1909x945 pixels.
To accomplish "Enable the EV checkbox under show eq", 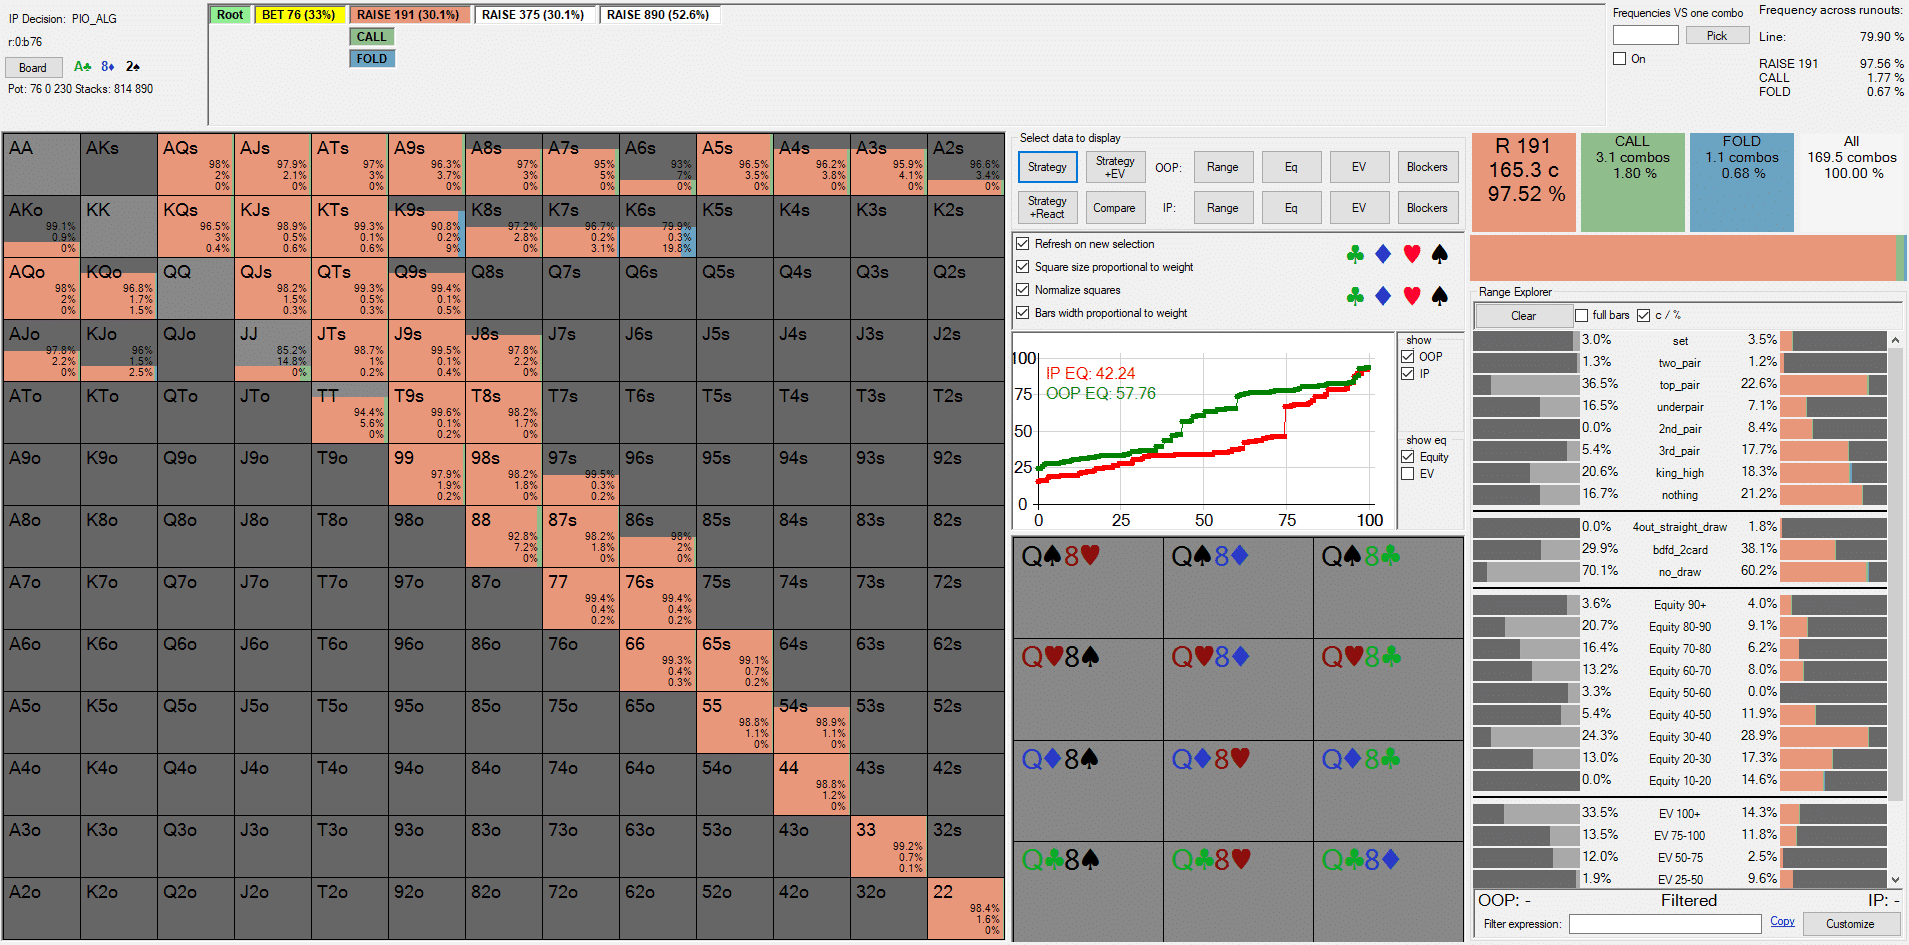I will coord(1408,474).
